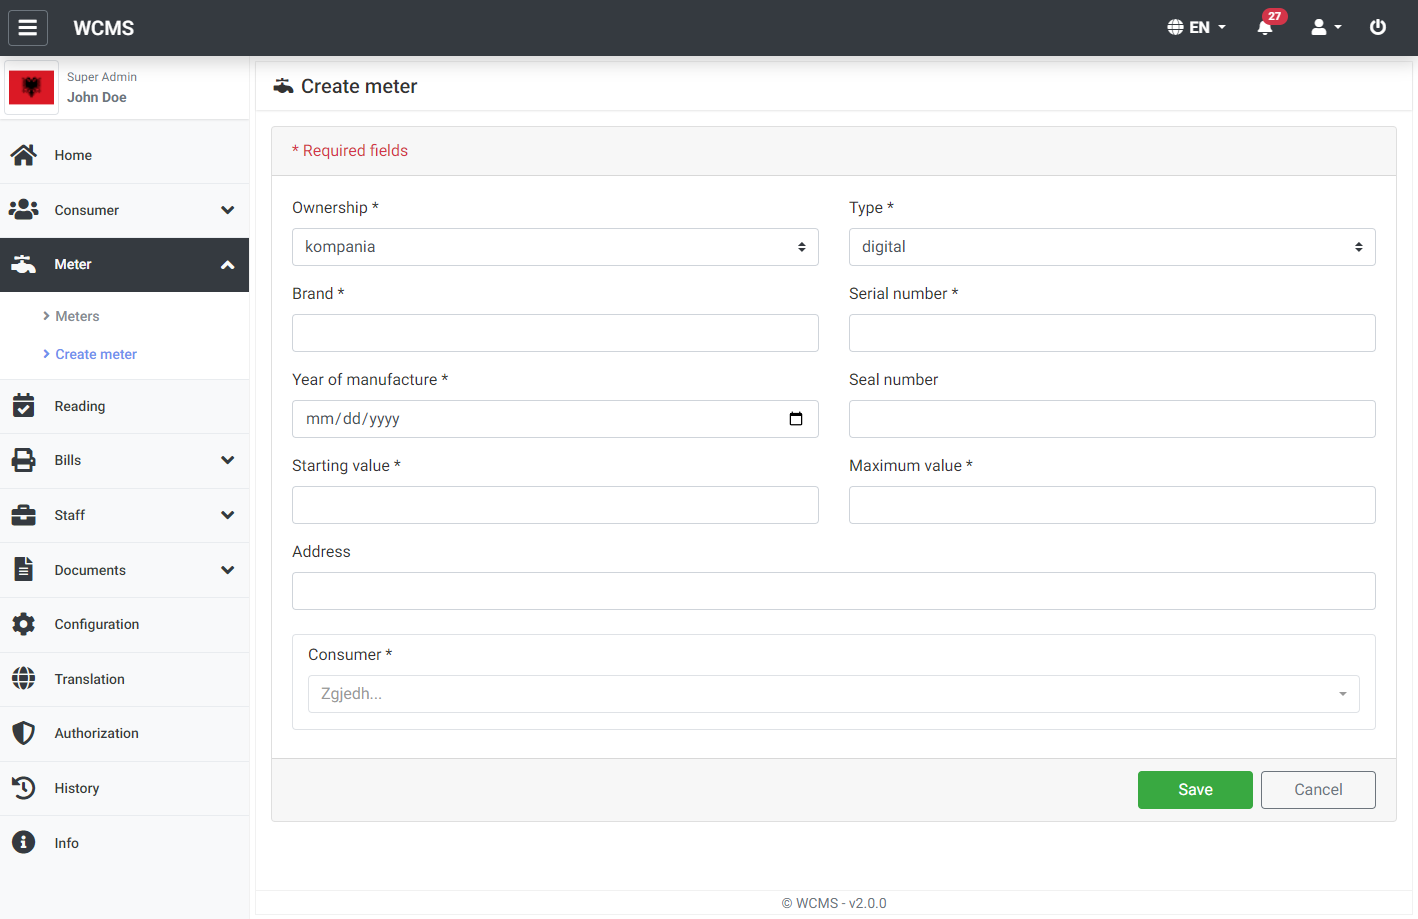Click the Required fields notice text
Viewport: 1418px width, 919px height.
(350, 151)
